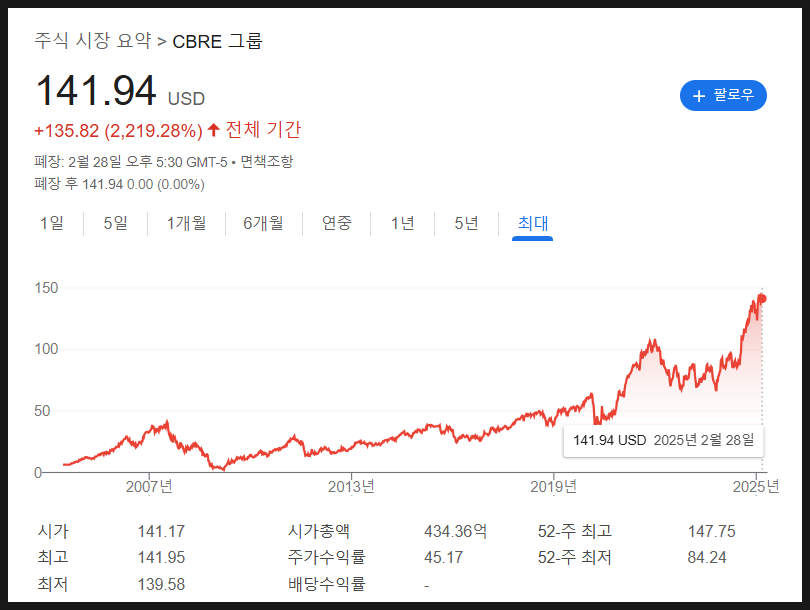810x610 pixels.
Task: Switch to the 1개월 chart range
Action: tap(186, 223)
